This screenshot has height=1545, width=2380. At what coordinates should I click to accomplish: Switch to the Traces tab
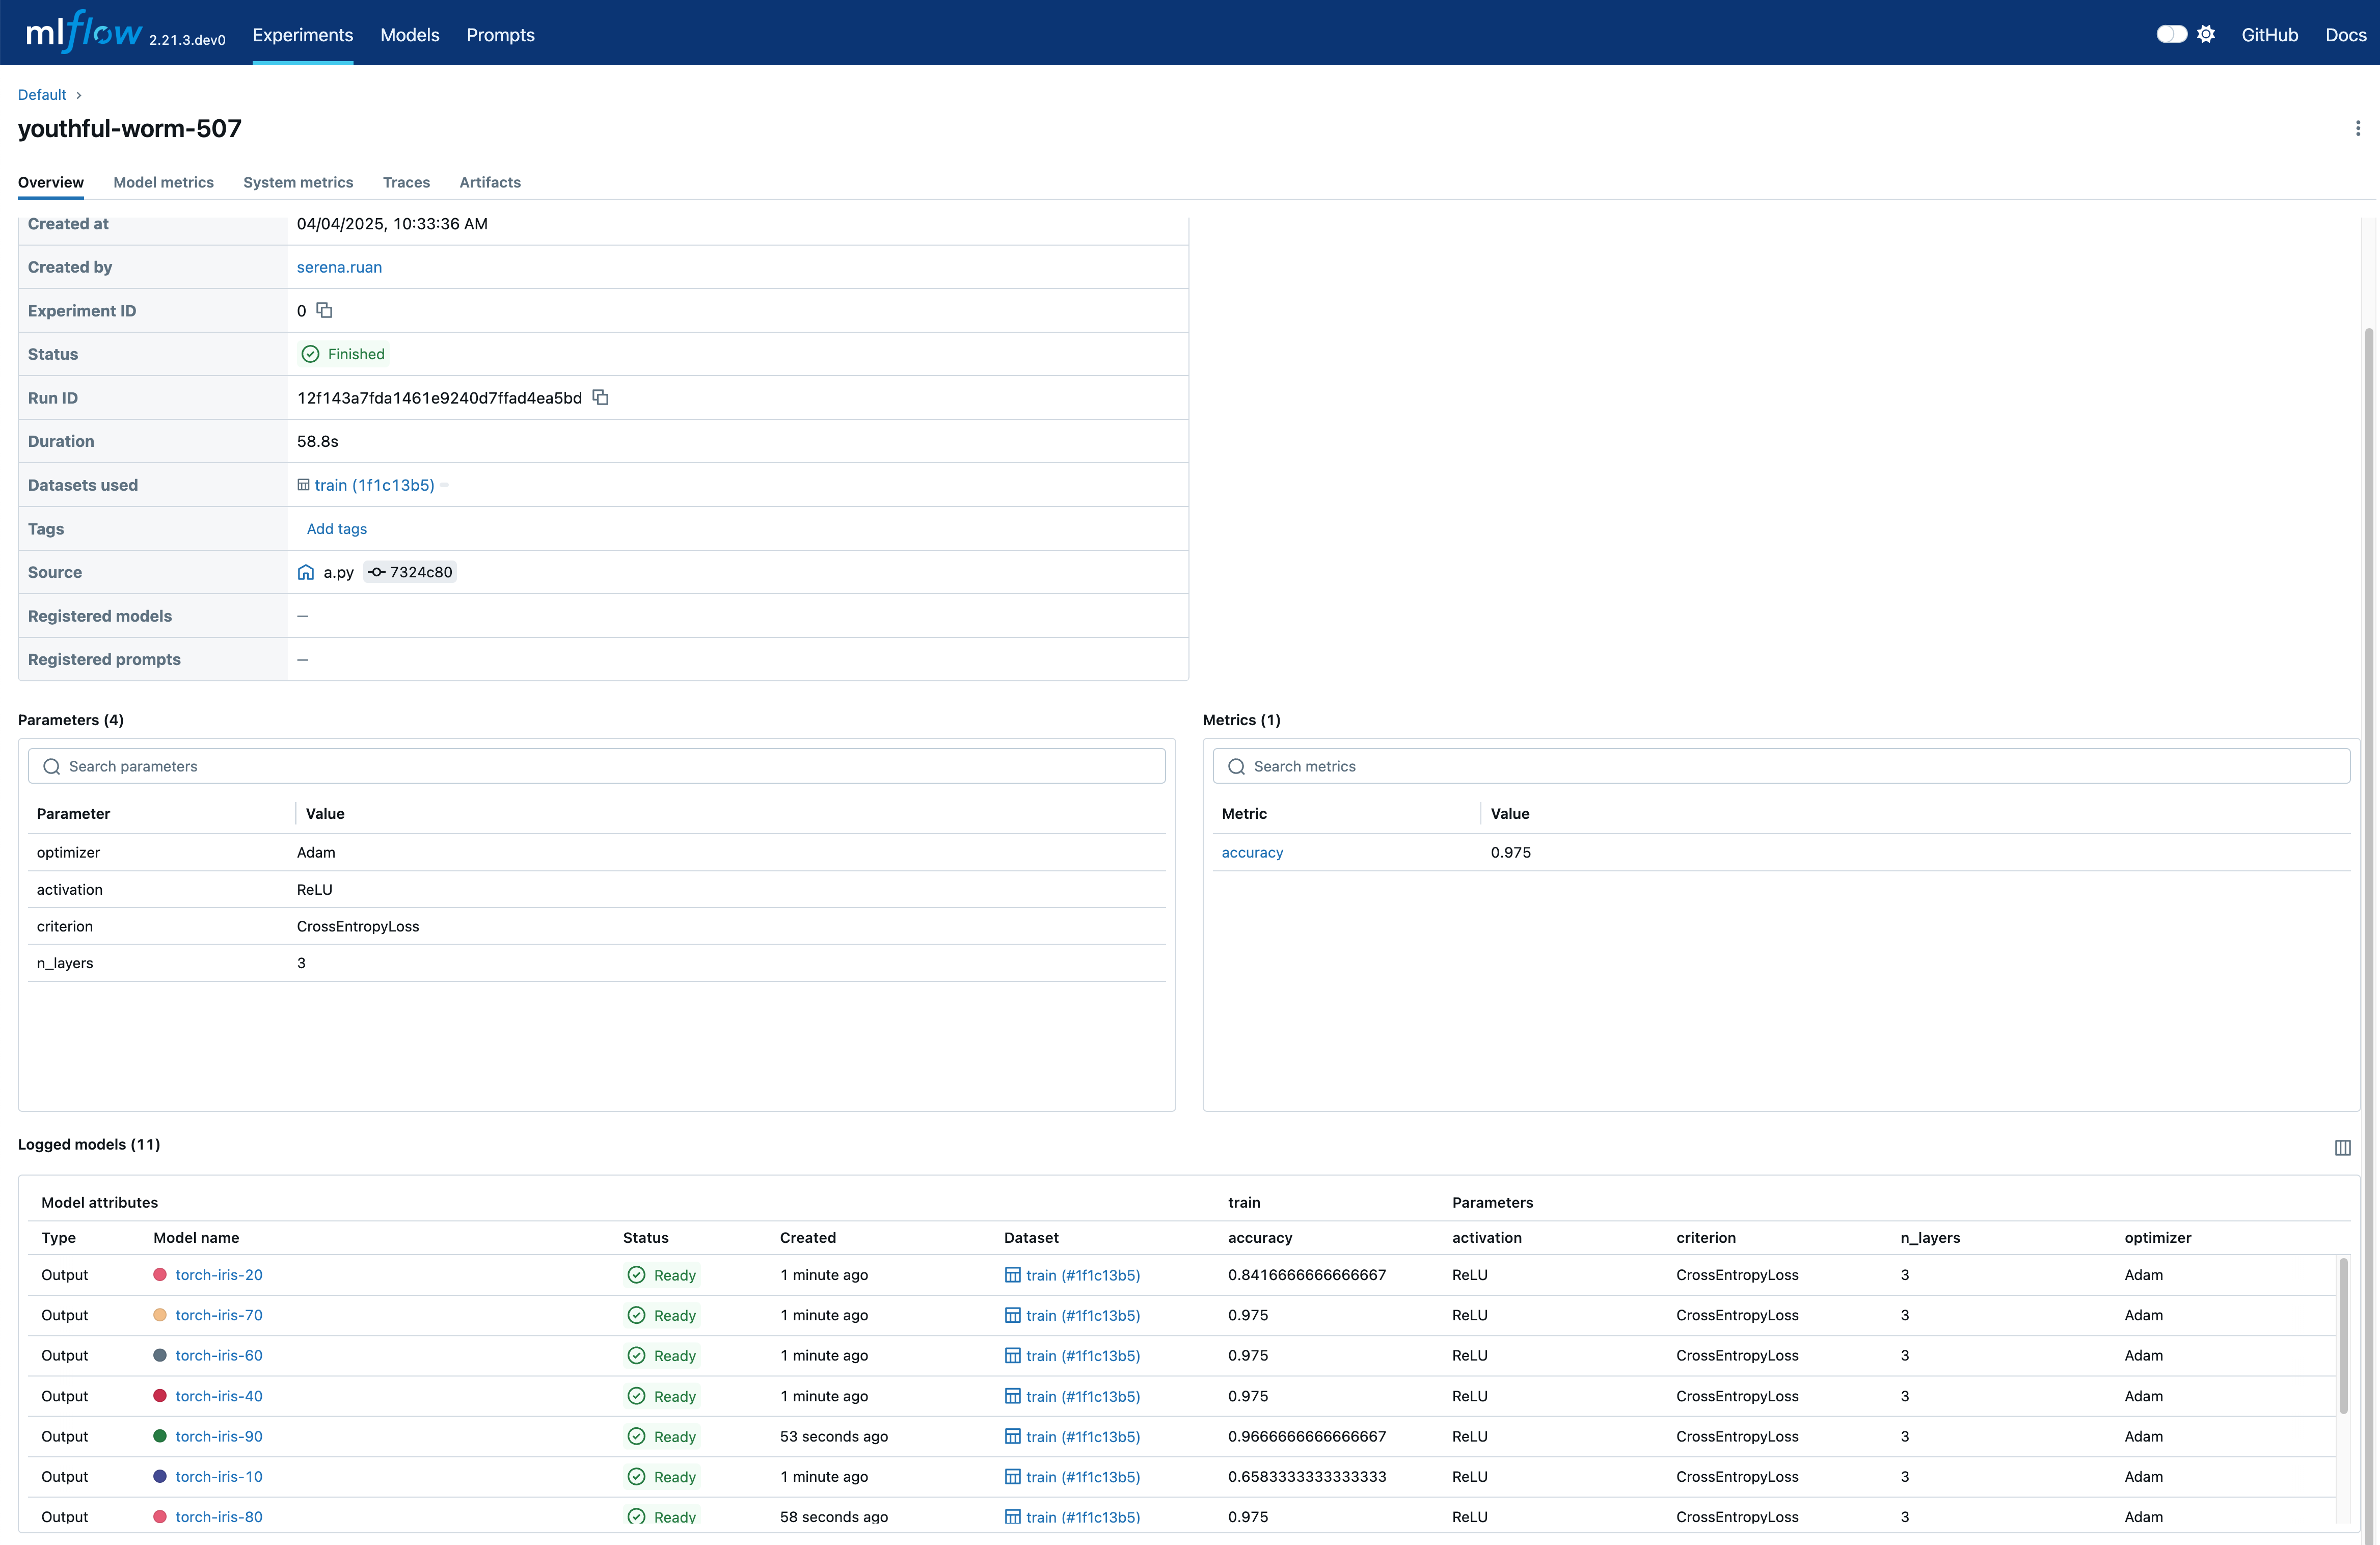click(406, 182)
